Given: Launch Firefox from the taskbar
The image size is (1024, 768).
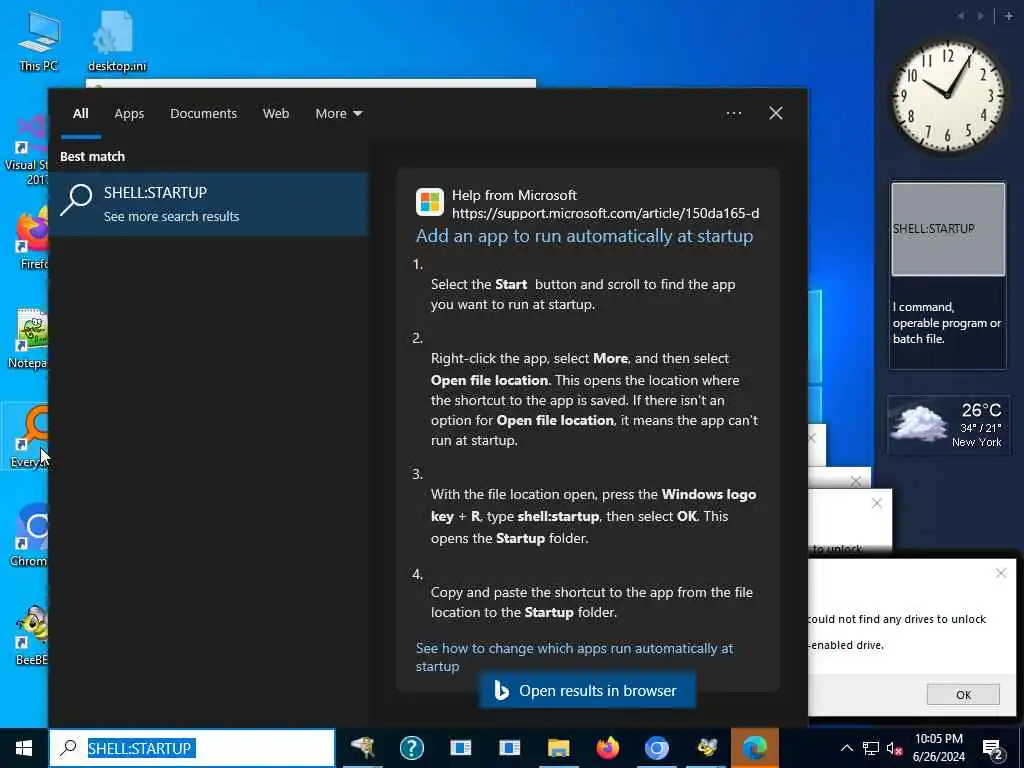Looking at the screenshot, I should click(x=607, y=748).
